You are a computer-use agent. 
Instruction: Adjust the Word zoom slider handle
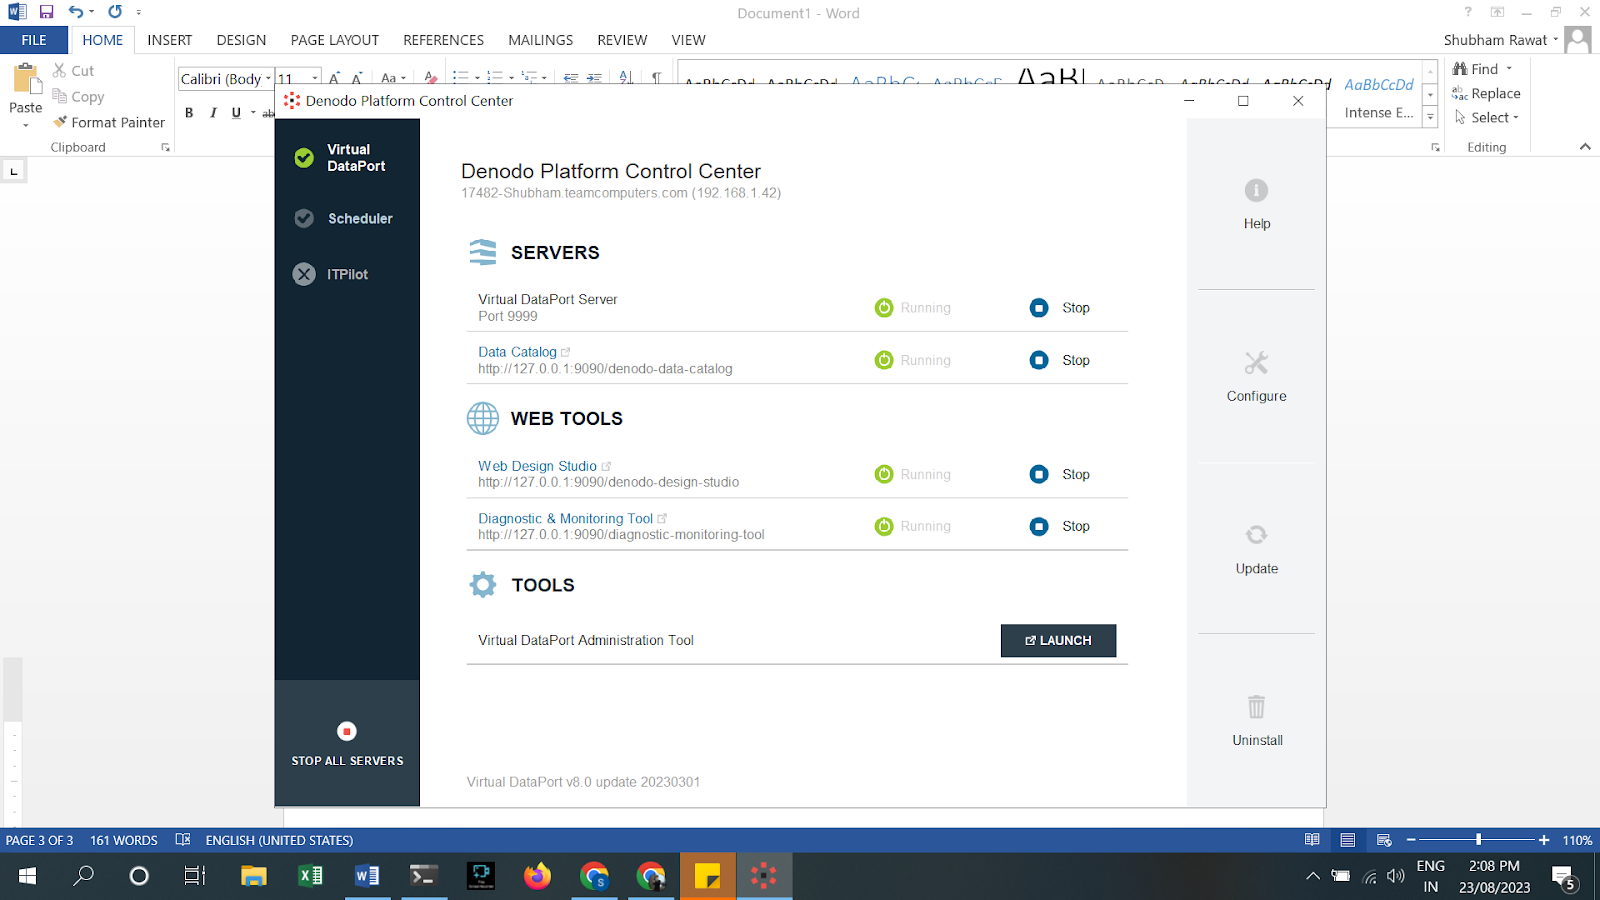click(1478, 840)
